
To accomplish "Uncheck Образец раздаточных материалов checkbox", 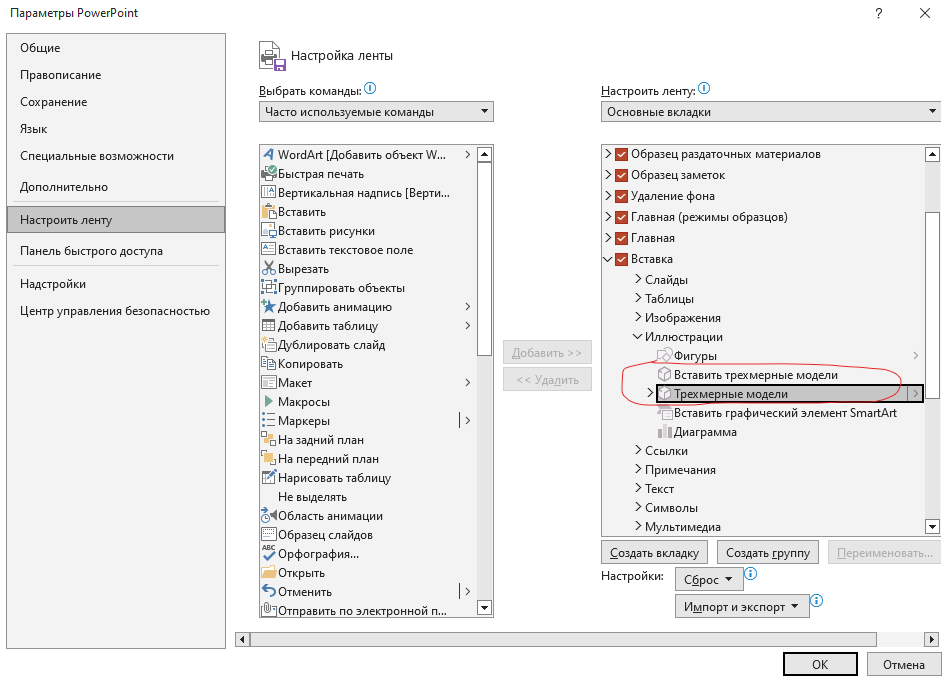I will point(621,154).
